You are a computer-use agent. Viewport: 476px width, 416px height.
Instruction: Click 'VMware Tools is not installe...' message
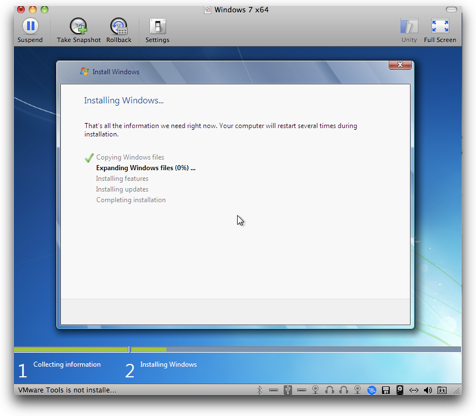click(x=67, y=390)
